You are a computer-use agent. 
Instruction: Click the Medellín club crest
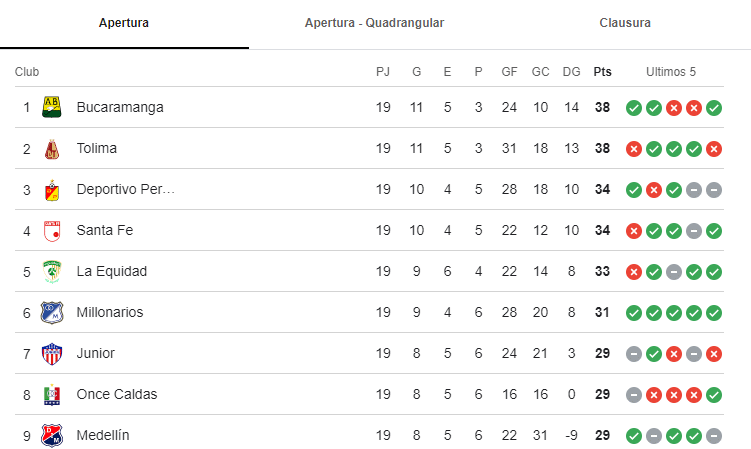52,436
